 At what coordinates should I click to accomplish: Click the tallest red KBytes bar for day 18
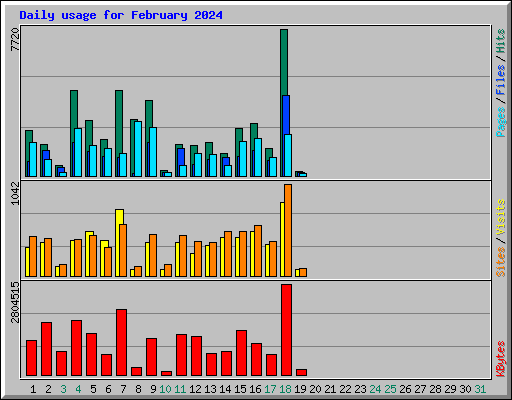coord(286,330)
